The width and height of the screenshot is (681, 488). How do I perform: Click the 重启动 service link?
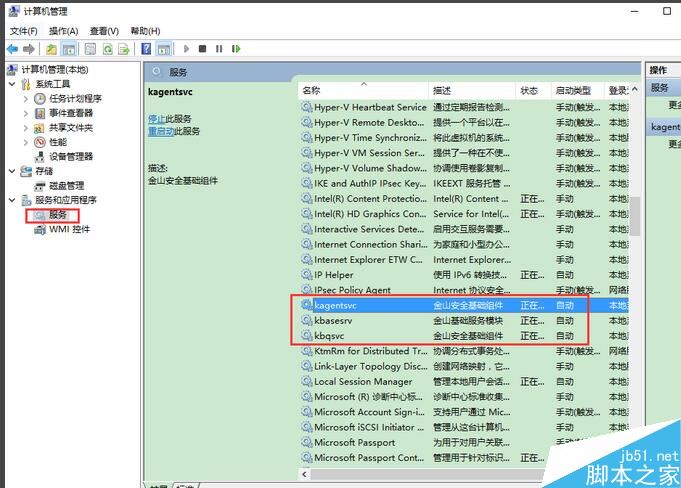[x=160, y=131]
